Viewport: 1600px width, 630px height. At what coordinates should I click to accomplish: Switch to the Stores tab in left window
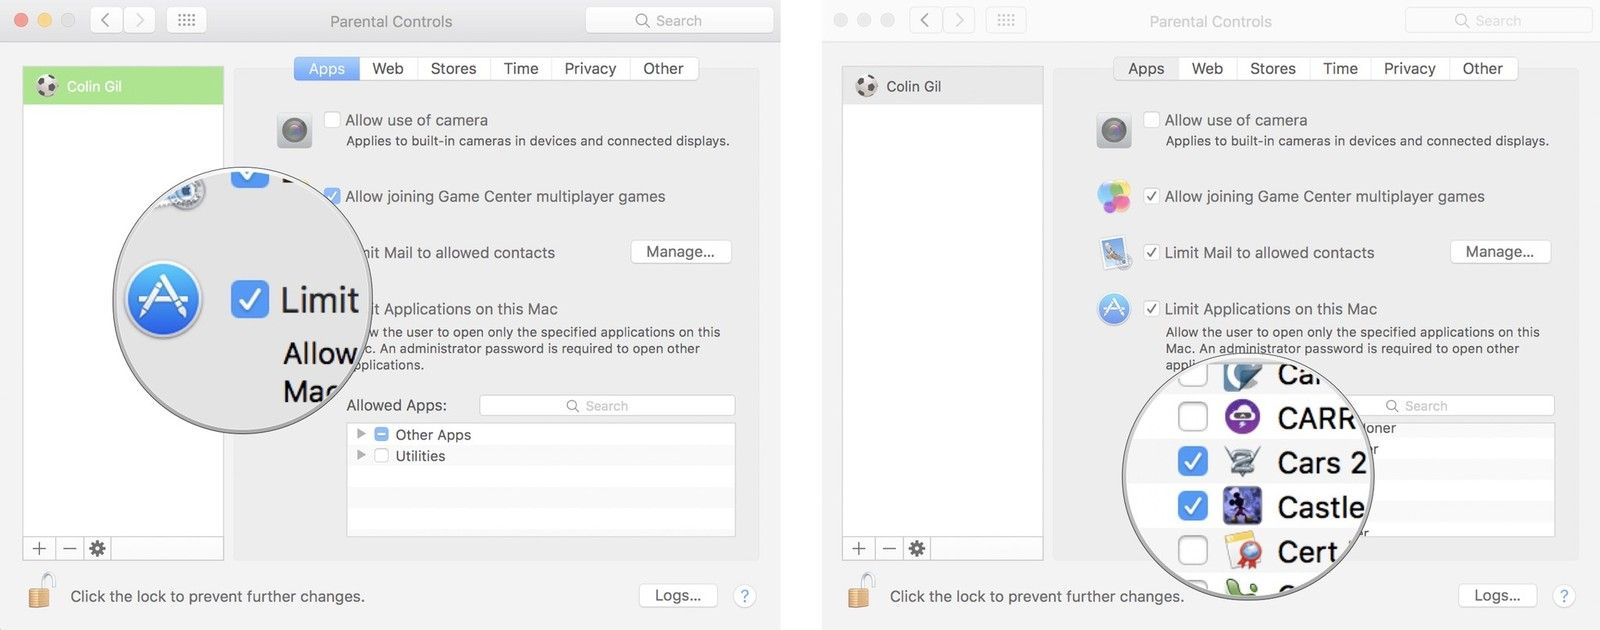click(453, 68)
